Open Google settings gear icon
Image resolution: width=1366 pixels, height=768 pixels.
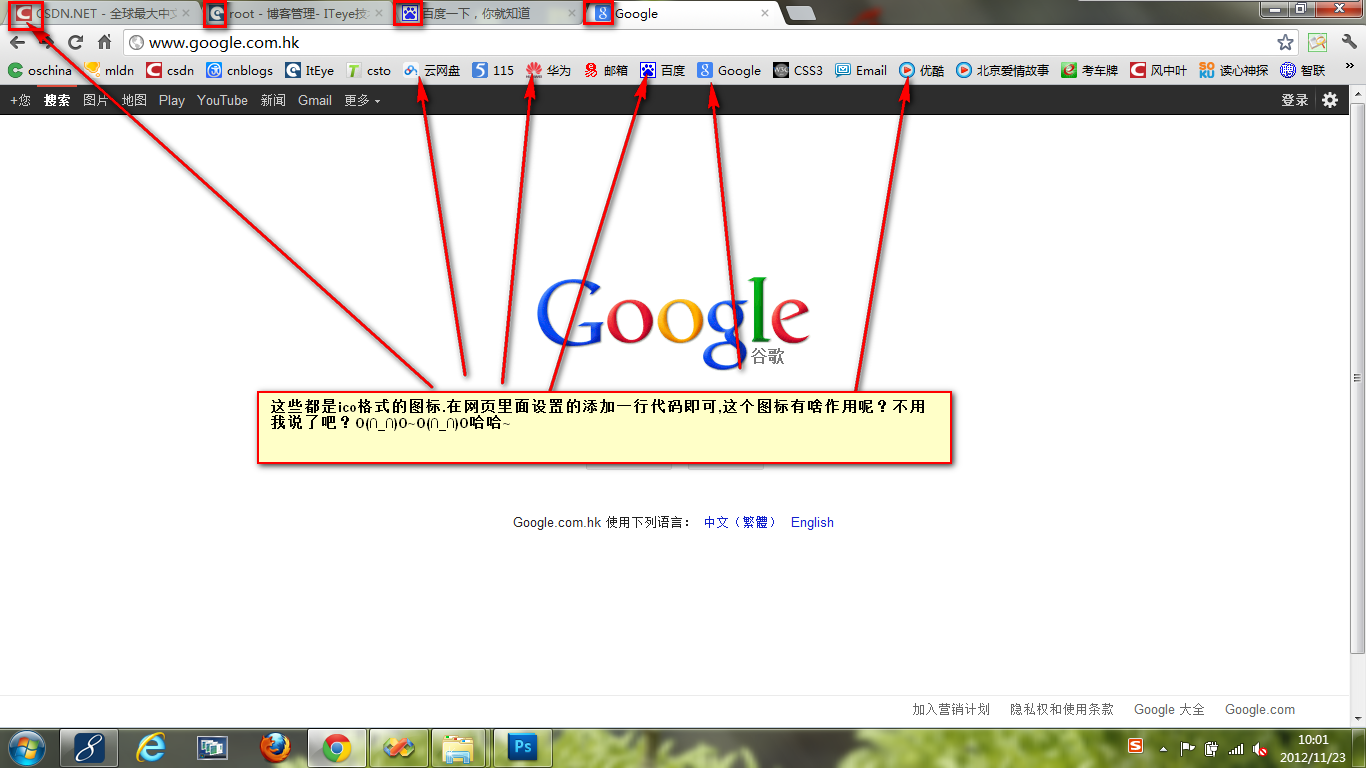(1330, 100)
